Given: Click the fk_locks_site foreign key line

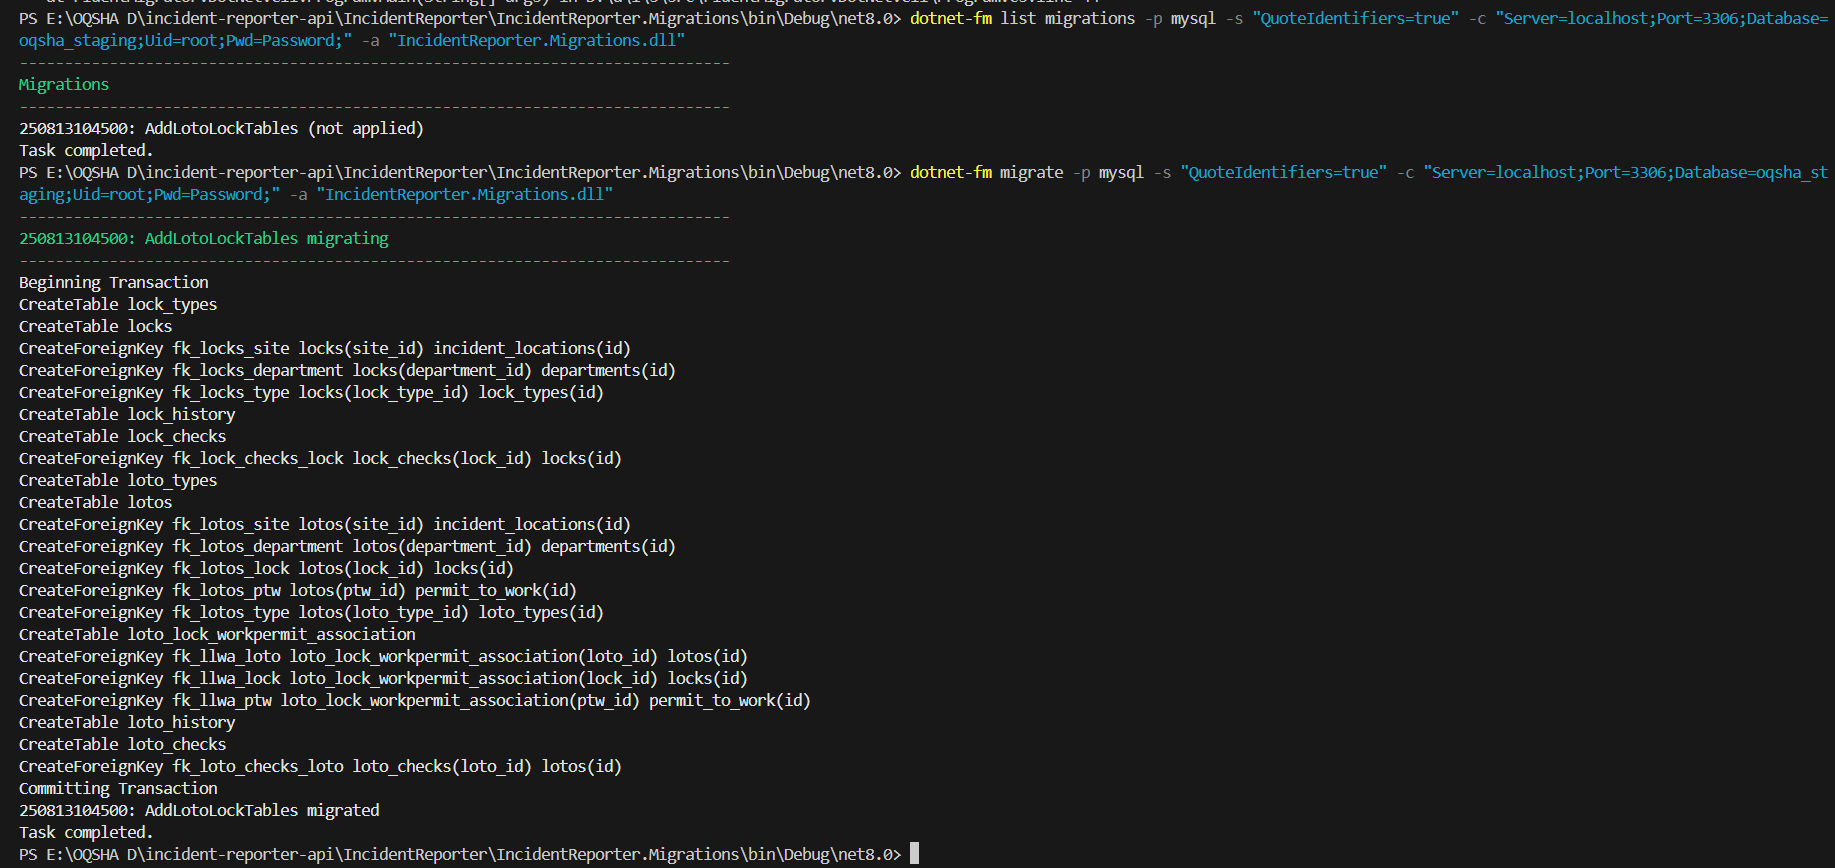Looking at the screenshot, I should pyautogui.click(x=325, y=349).
